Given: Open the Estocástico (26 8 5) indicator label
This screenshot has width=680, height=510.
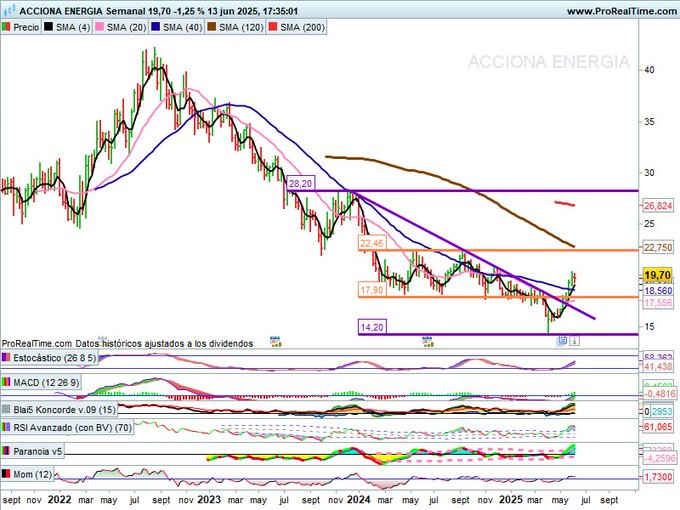Looking at the screenshot, I should tap(55, 358).
